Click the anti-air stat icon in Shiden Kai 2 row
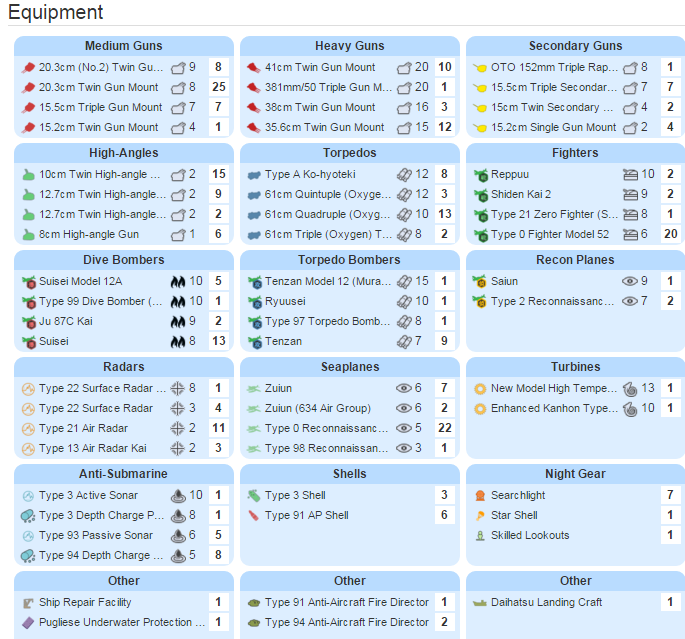The image size is (685, 639). pos(630,195)
